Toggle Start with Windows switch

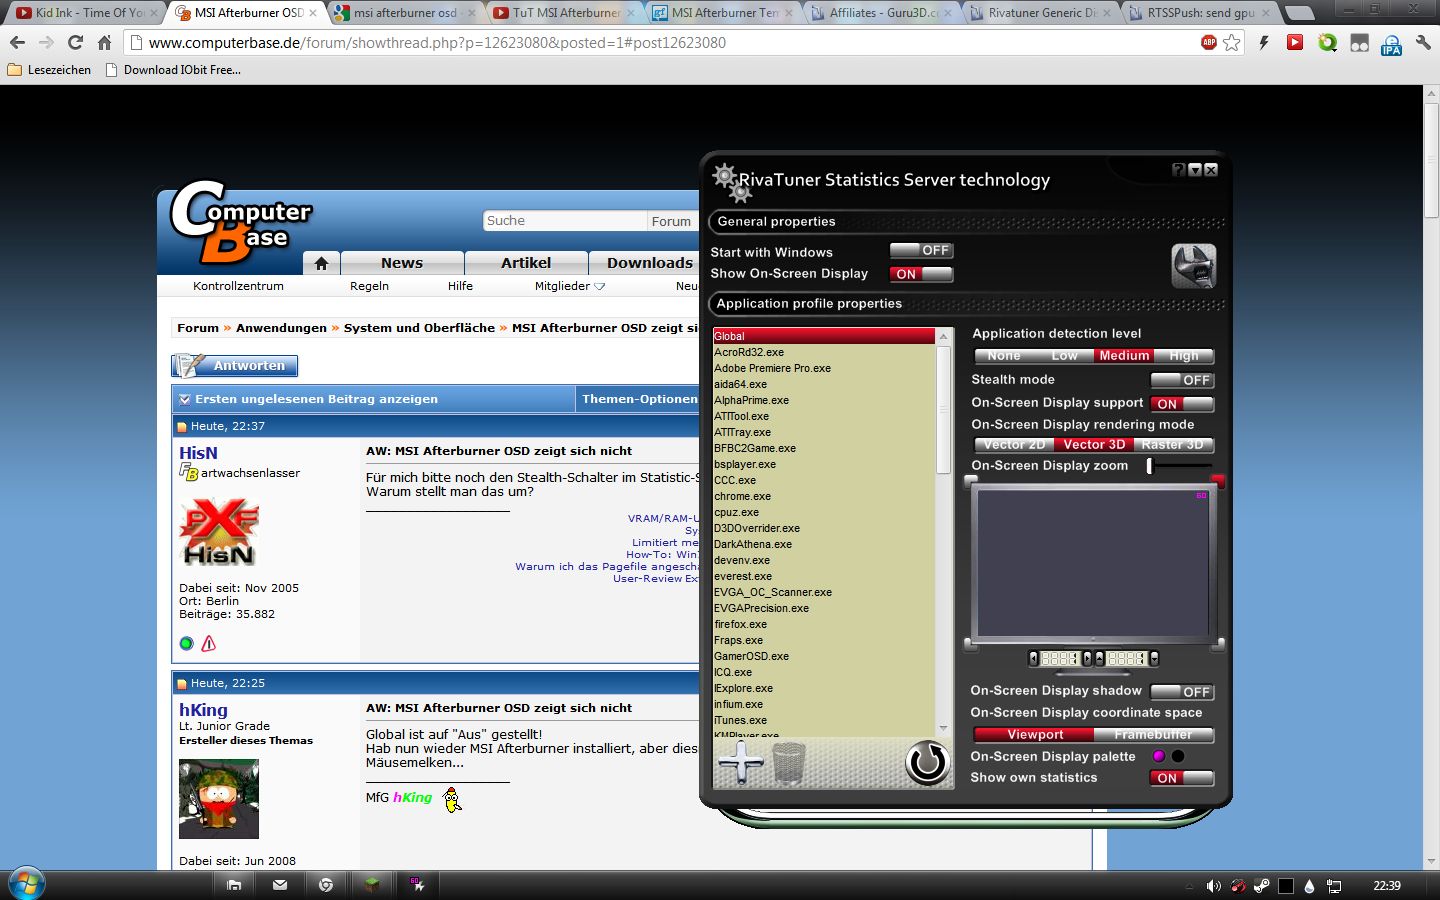[921, 251]
